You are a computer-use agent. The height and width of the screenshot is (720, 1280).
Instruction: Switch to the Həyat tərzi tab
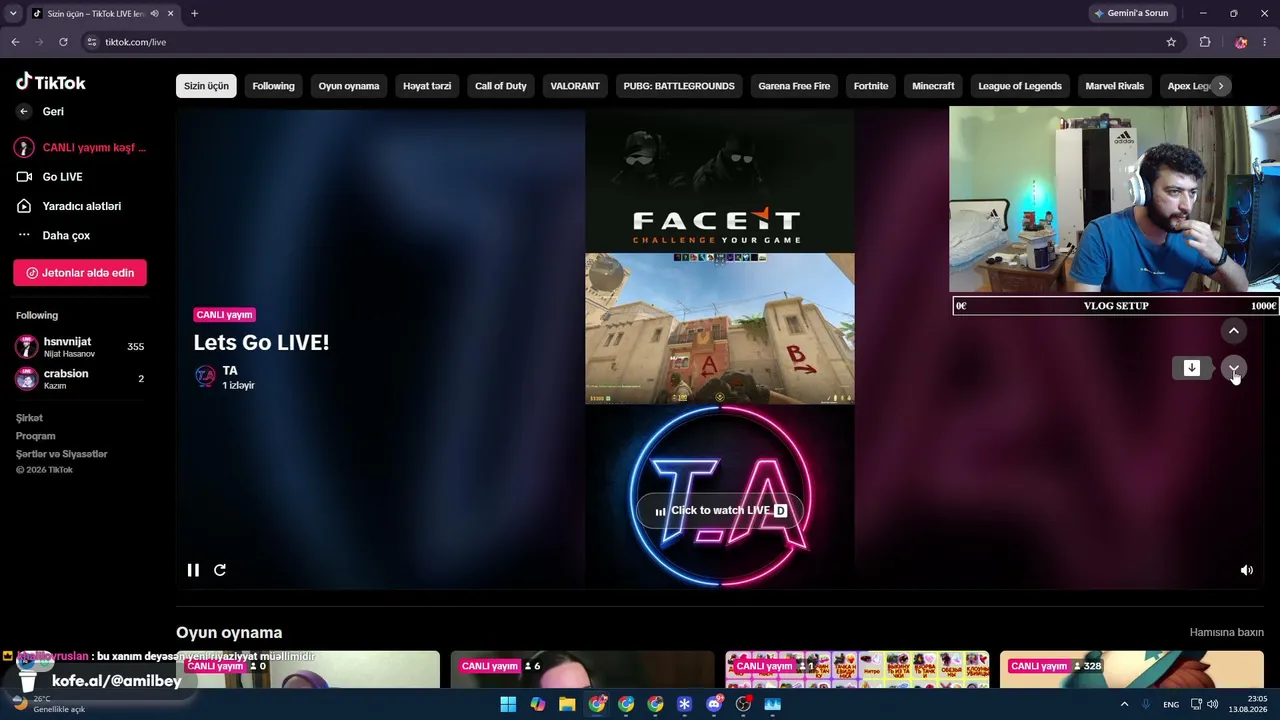pyautogui.click(x=427, y=86)
